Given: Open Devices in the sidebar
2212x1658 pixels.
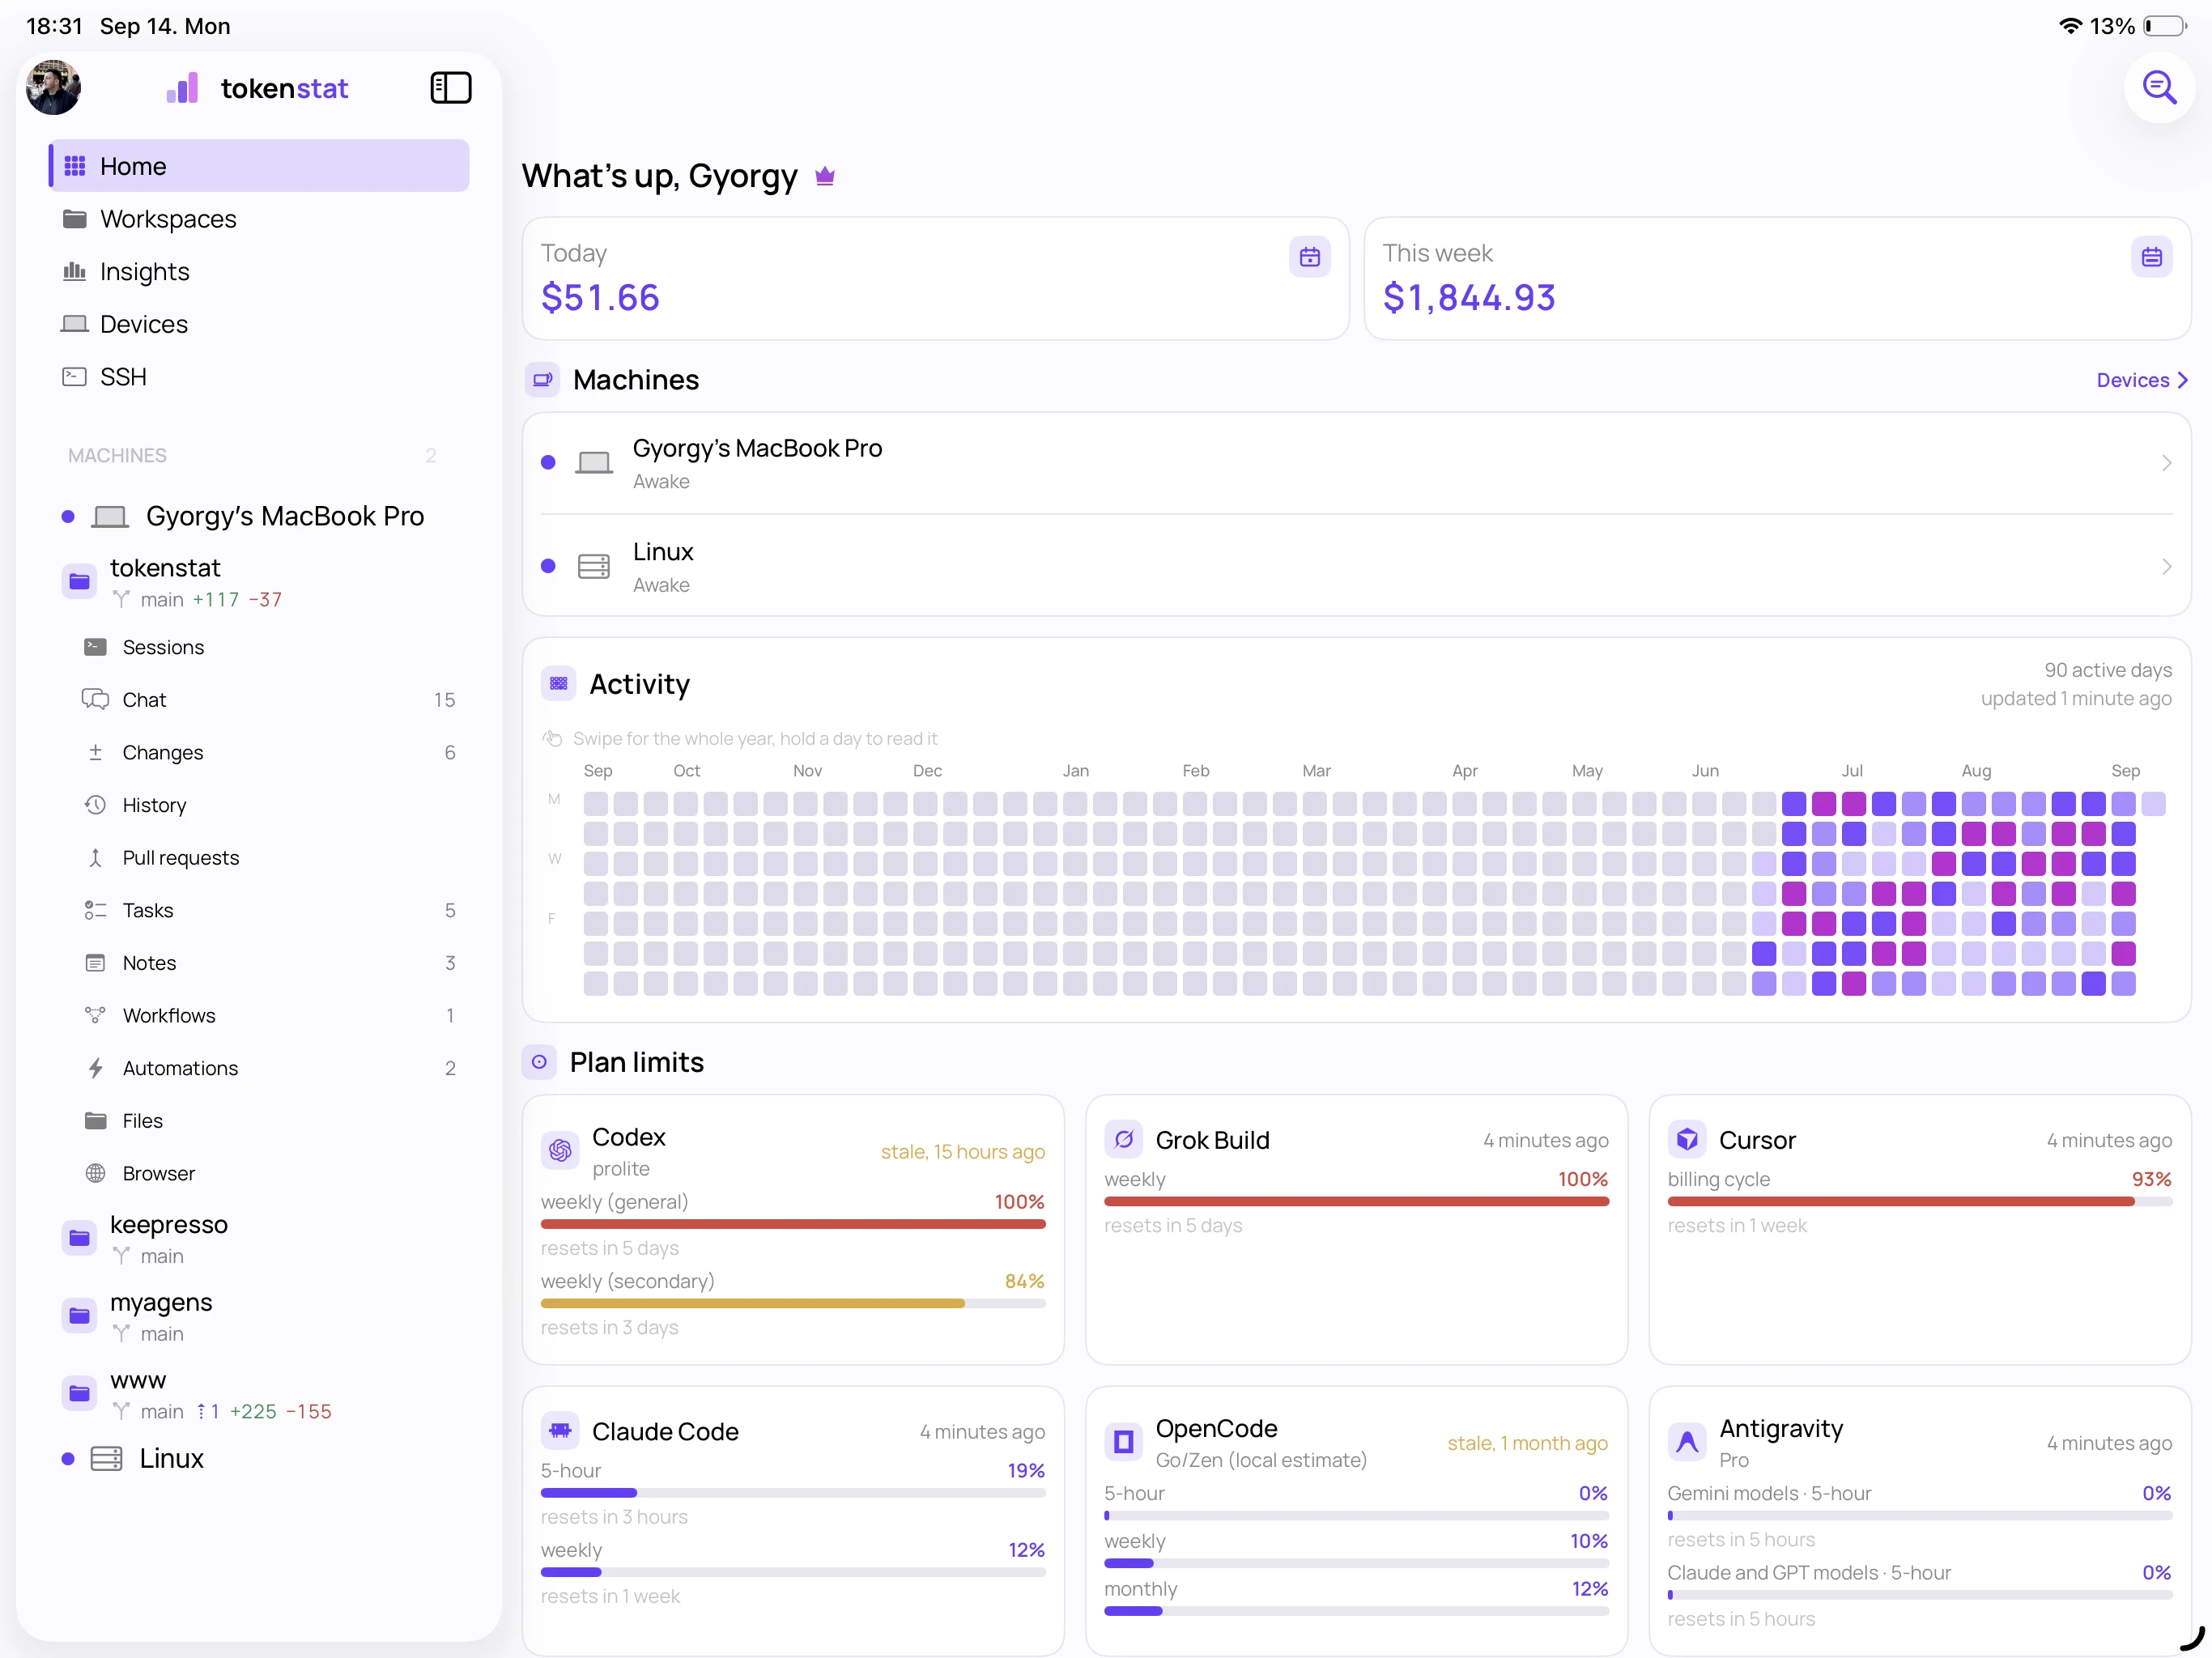Looking at the screenshot, I should coord(259,324).
